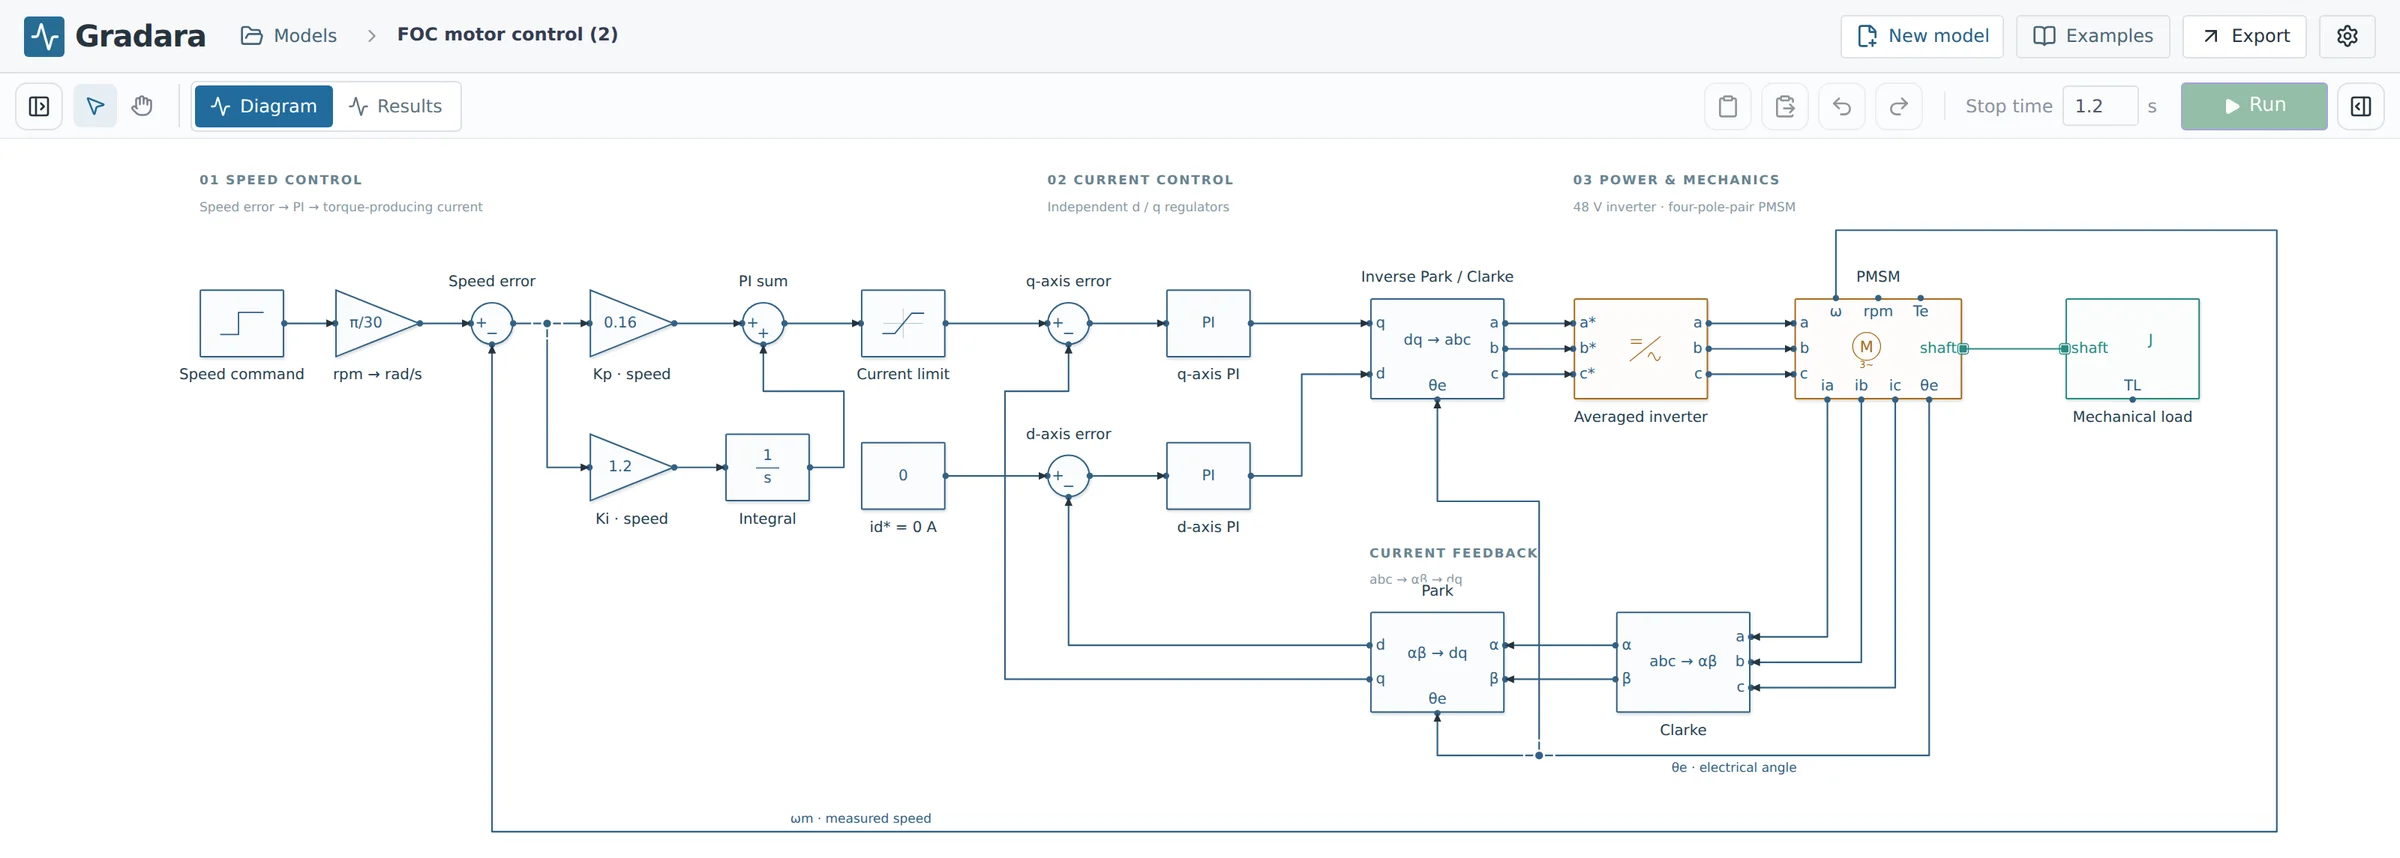This screenshot has width=2400, height=858.
Task: Select the αβ → dq Park block
Action: click(1437, 662)
